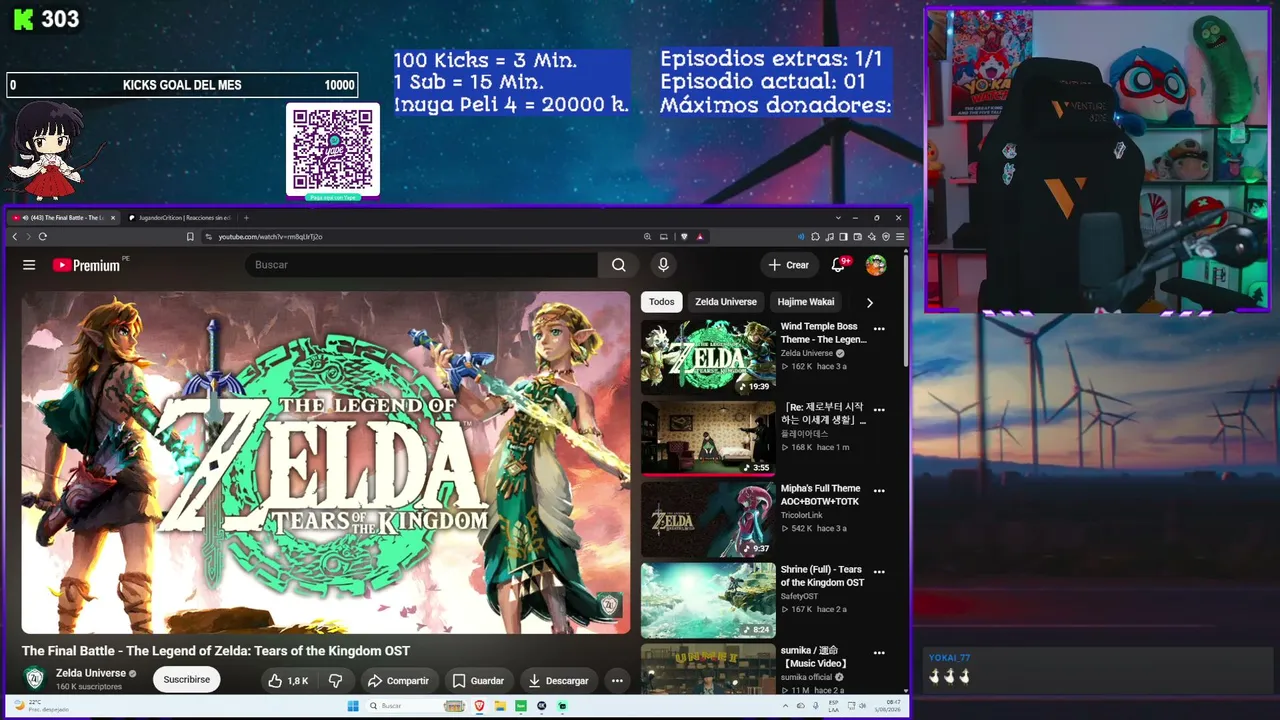
Task: Open the Crear dropdown button
Action: [x=788, y=265]
